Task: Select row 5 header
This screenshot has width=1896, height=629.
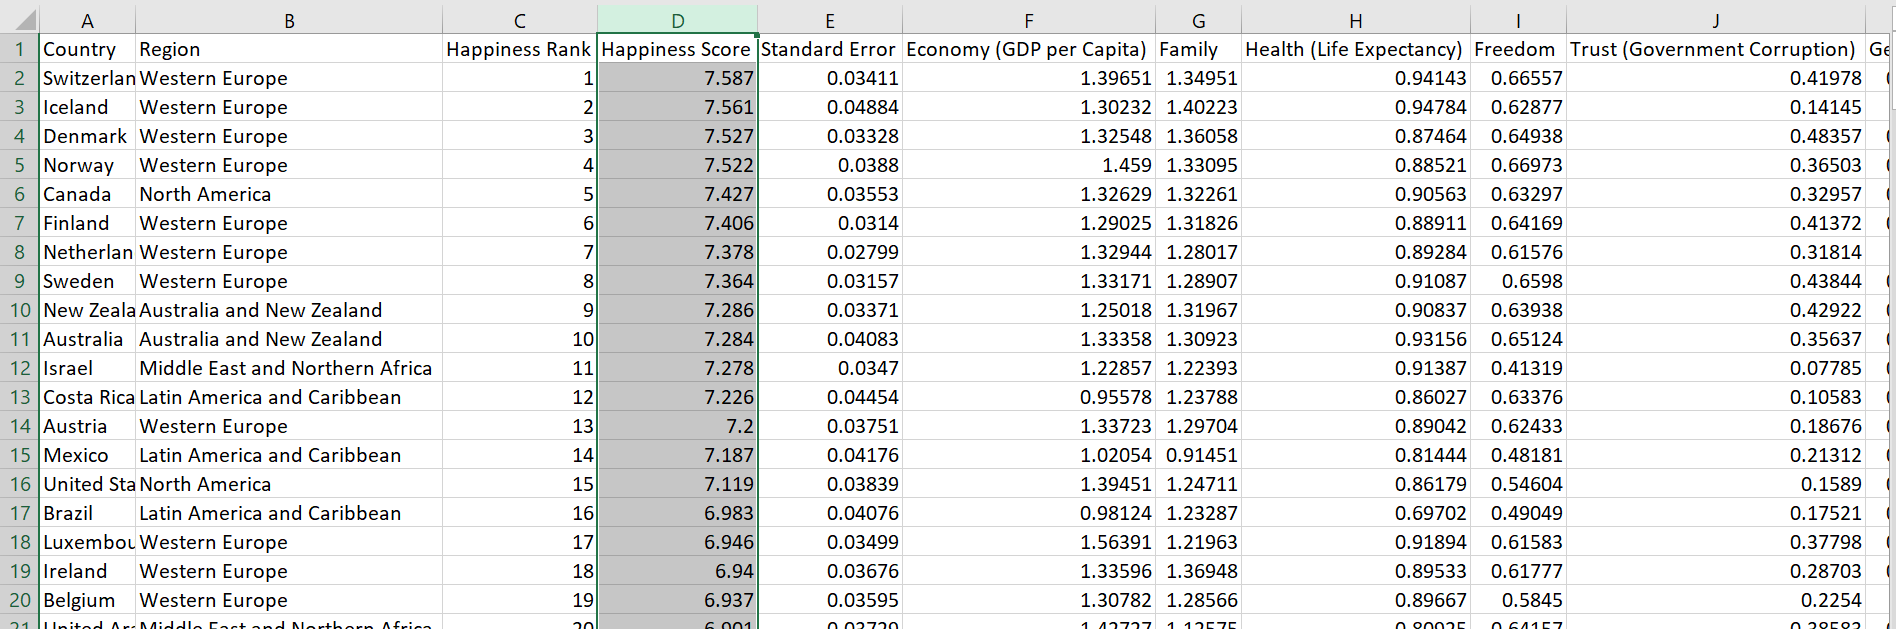Action: tap(19, 165)
